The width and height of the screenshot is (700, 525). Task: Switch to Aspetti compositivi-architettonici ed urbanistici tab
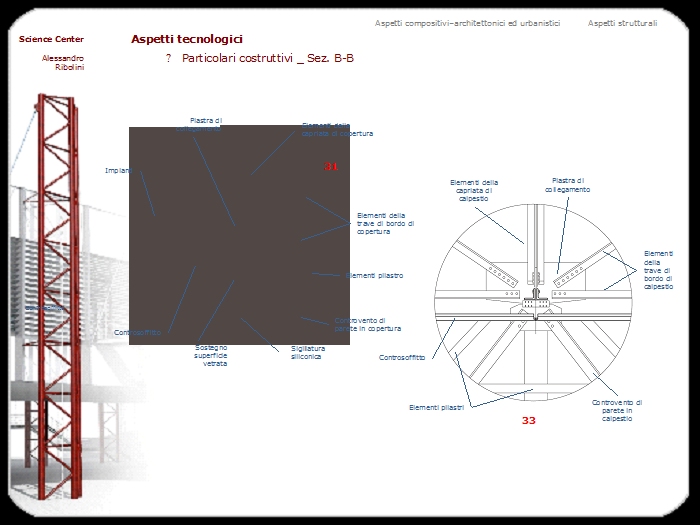click(467, 23)
